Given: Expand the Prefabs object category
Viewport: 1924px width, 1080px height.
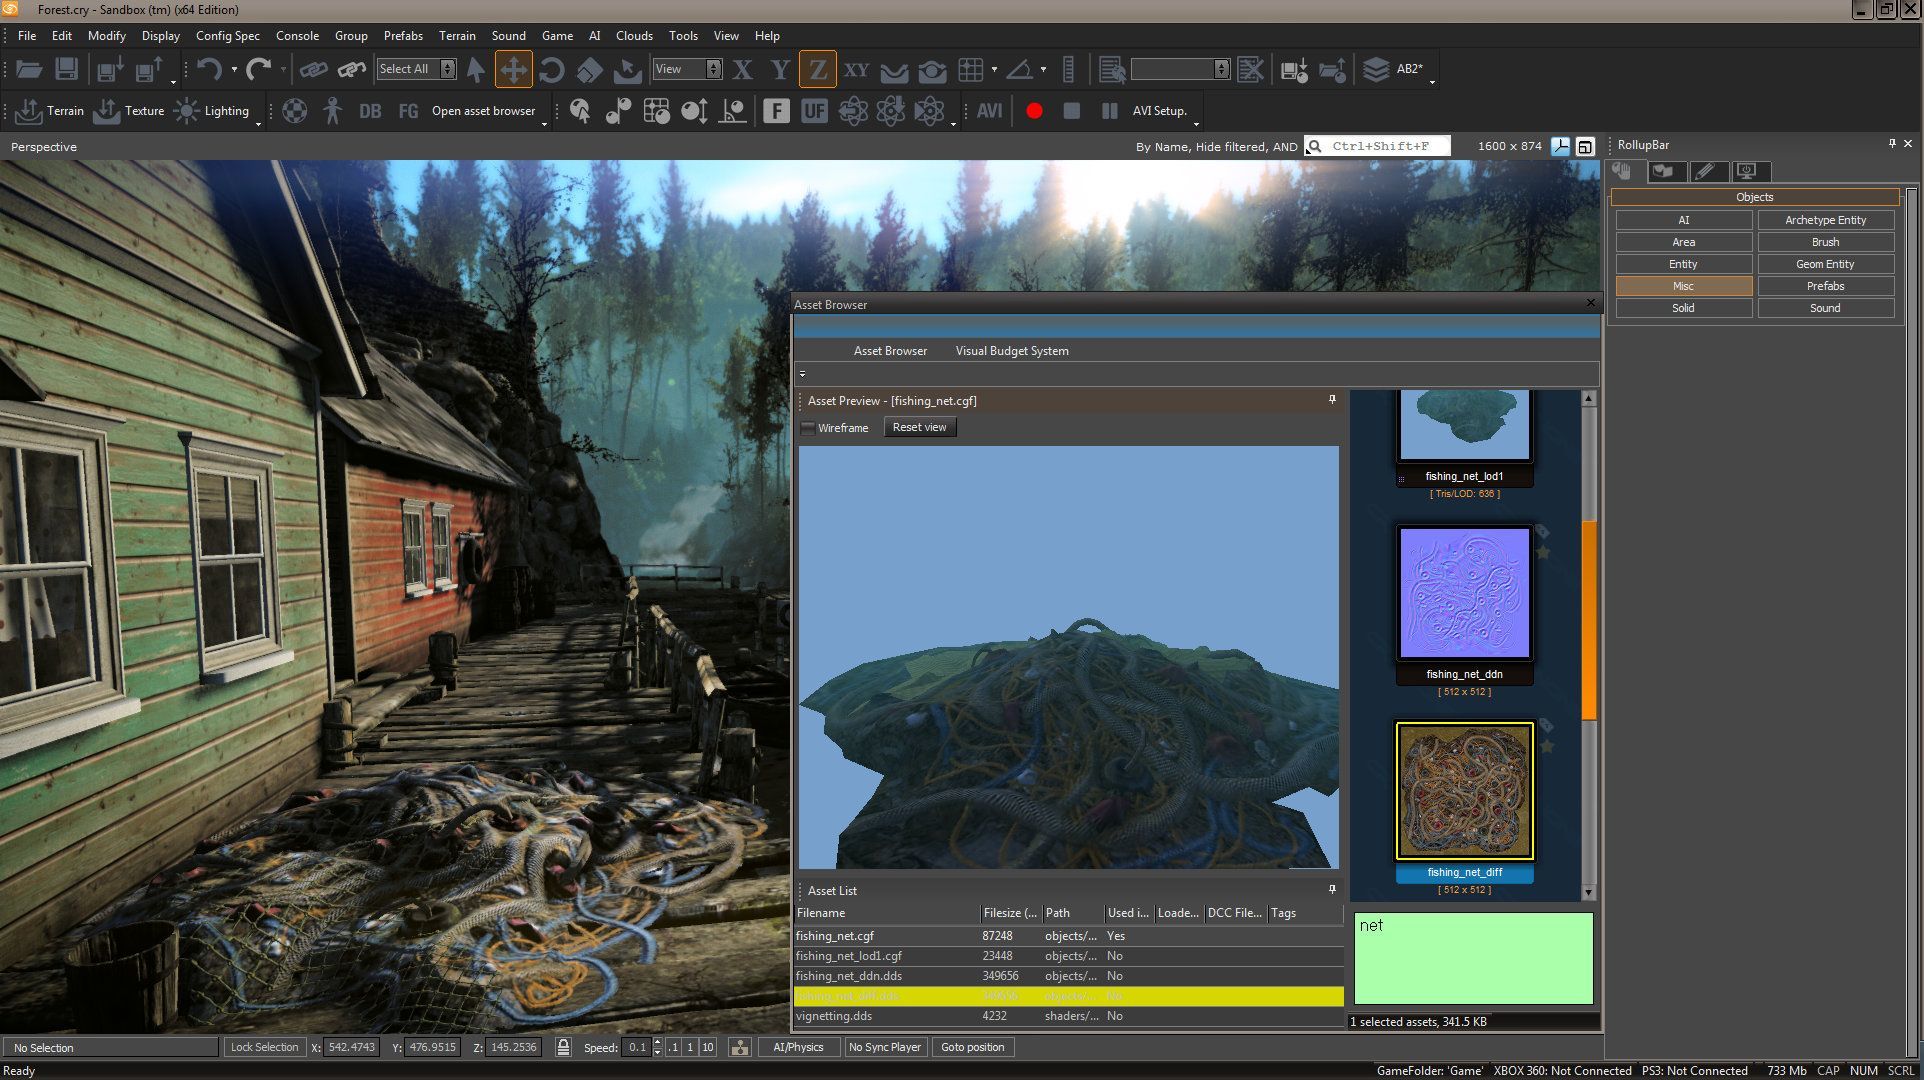Looking at the screenshot, I should pyautogui.click(x=1825, y=286).
